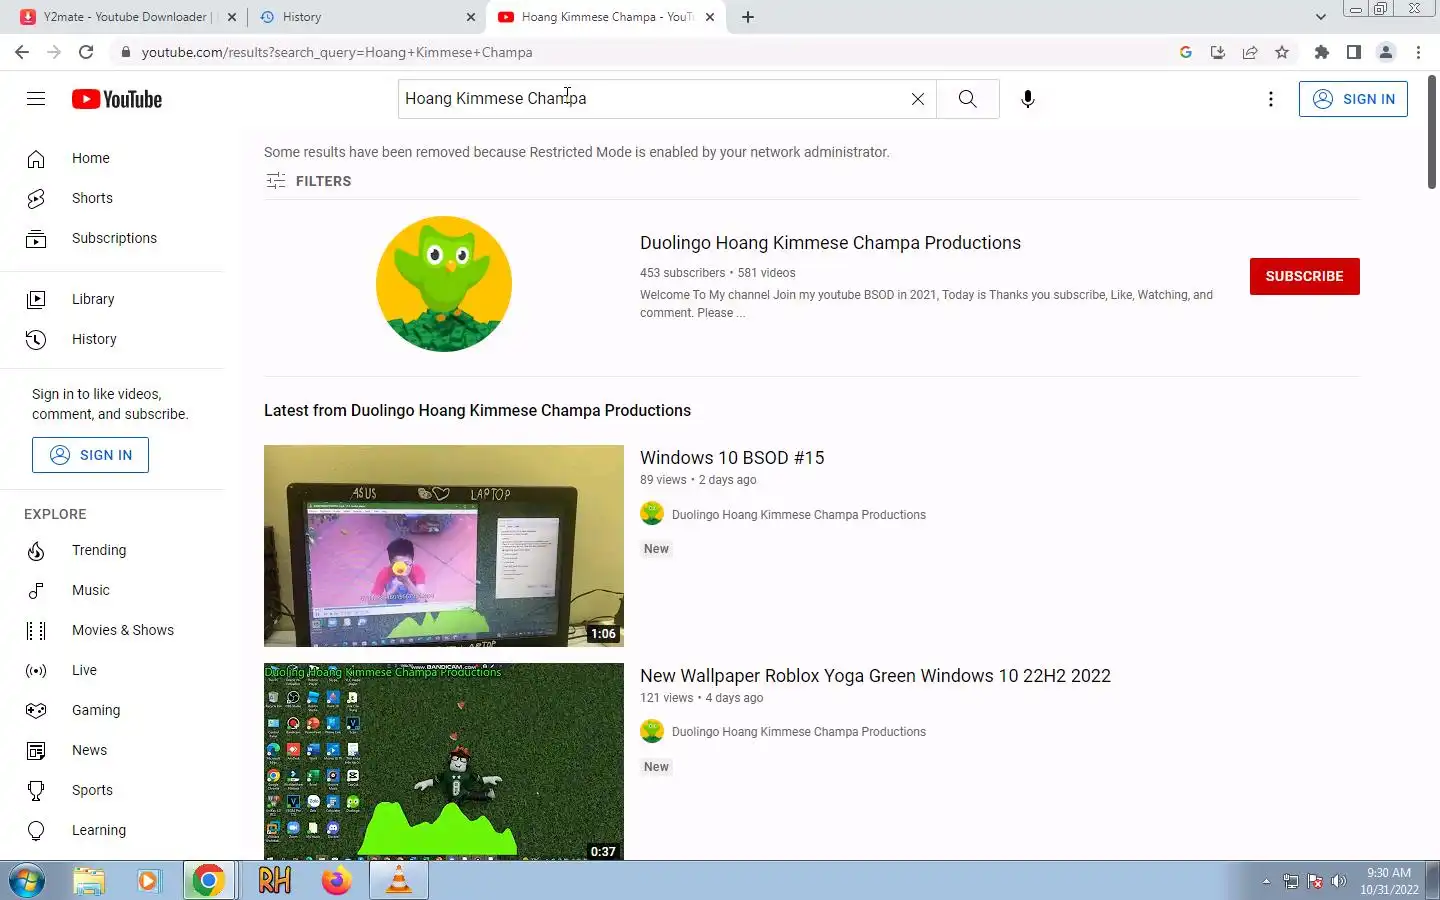Start voice search with the microphone icon

pyautogui.click(x=1028, y=99)
